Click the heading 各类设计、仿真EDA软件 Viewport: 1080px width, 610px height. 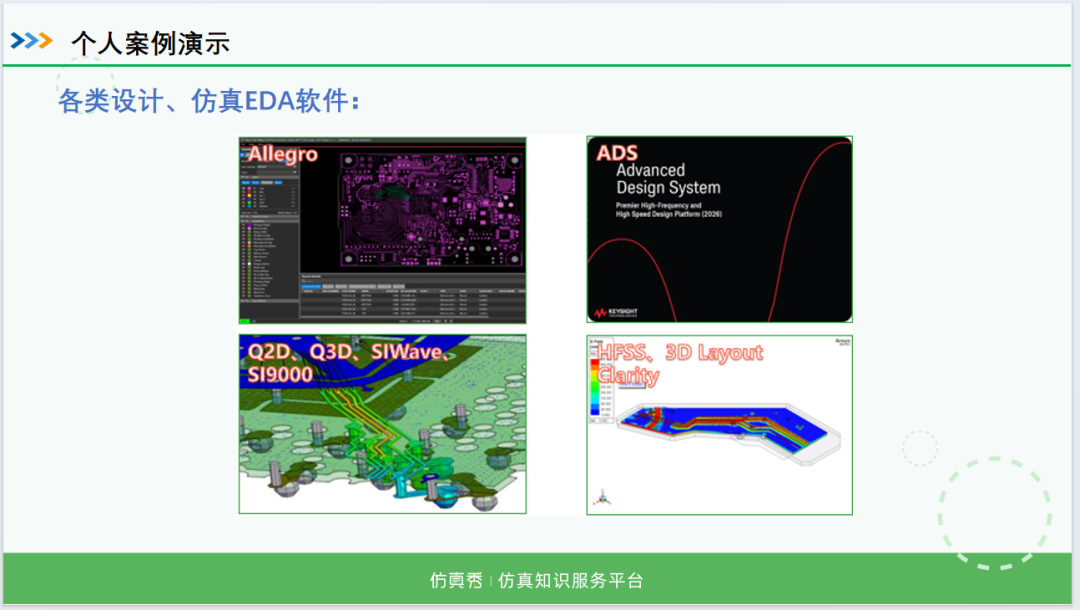tap(208, 101)
